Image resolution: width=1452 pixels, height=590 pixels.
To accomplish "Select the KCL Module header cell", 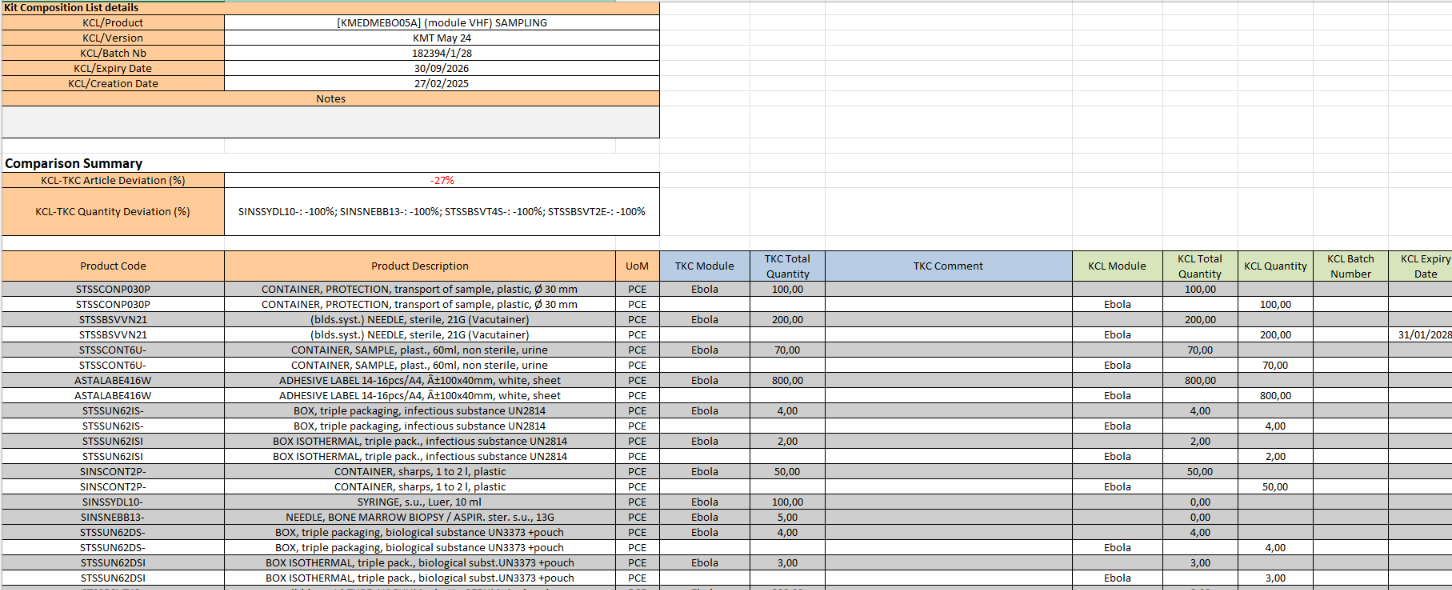I will (x=1116, y=266).
